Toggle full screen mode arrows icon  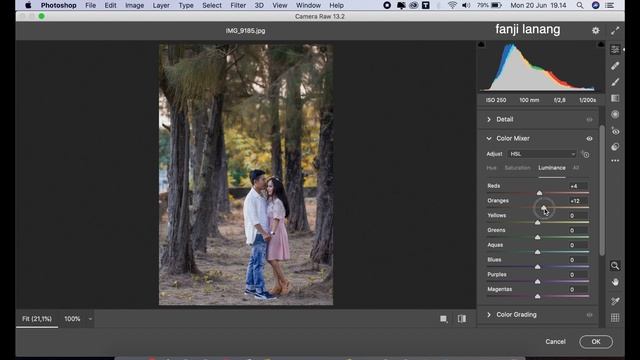click(x=615, y=31)
